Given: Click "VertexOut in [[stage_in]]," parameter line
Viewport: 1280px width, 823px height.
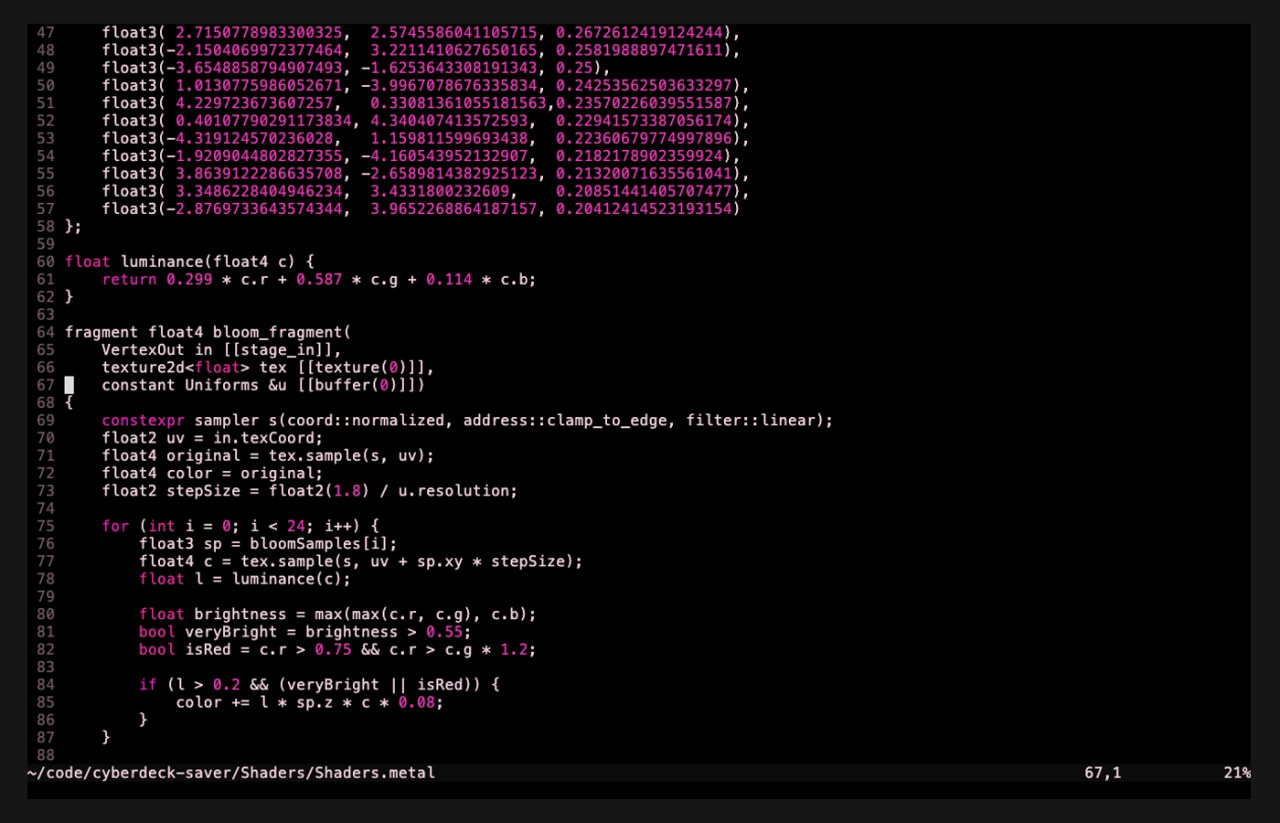Looking at the screenshot, I should (222, 350).
